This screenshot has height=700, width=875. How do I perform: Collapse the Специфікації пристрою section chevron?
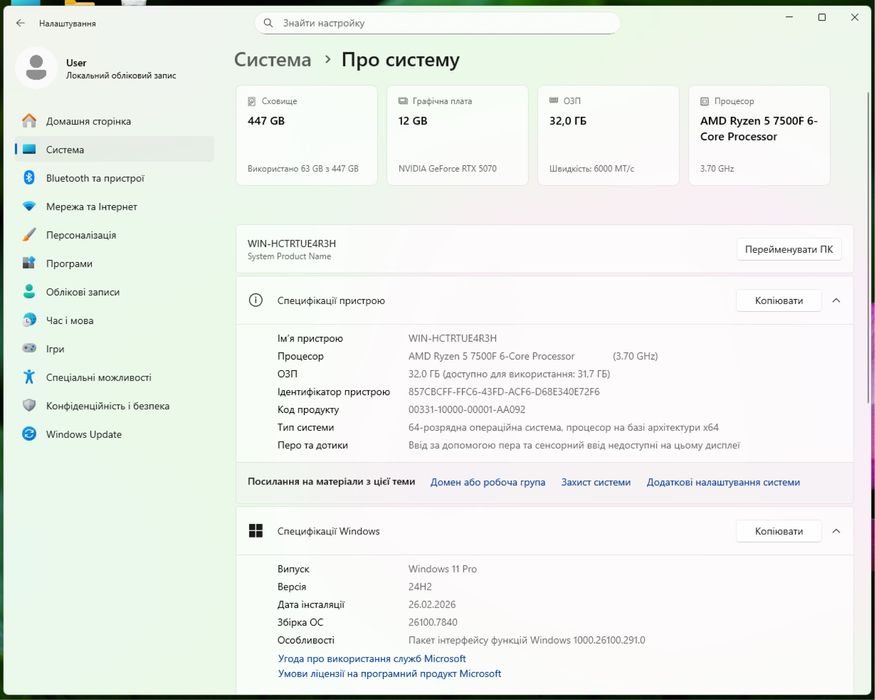tap(836, 300)
